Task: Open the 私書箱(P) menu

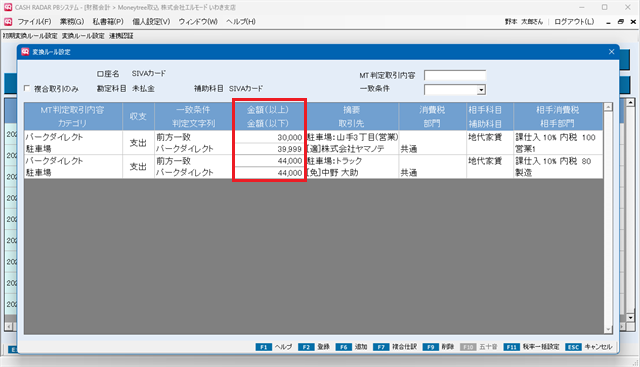Action: coord(108,22)
